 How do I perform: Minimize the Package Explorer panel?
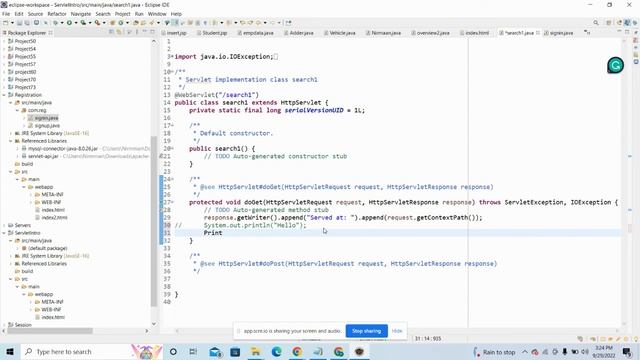coord(144,32)
